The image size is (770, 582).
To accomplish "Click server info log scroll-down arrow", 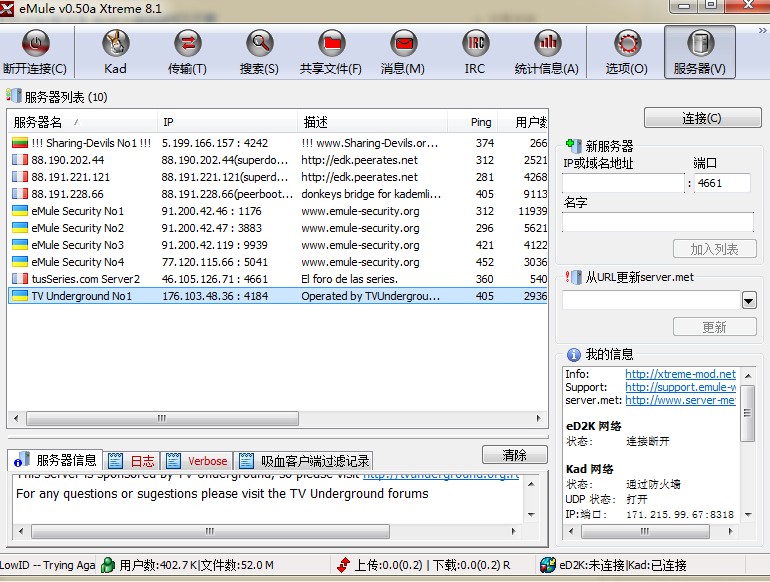I will coord(531,515).
